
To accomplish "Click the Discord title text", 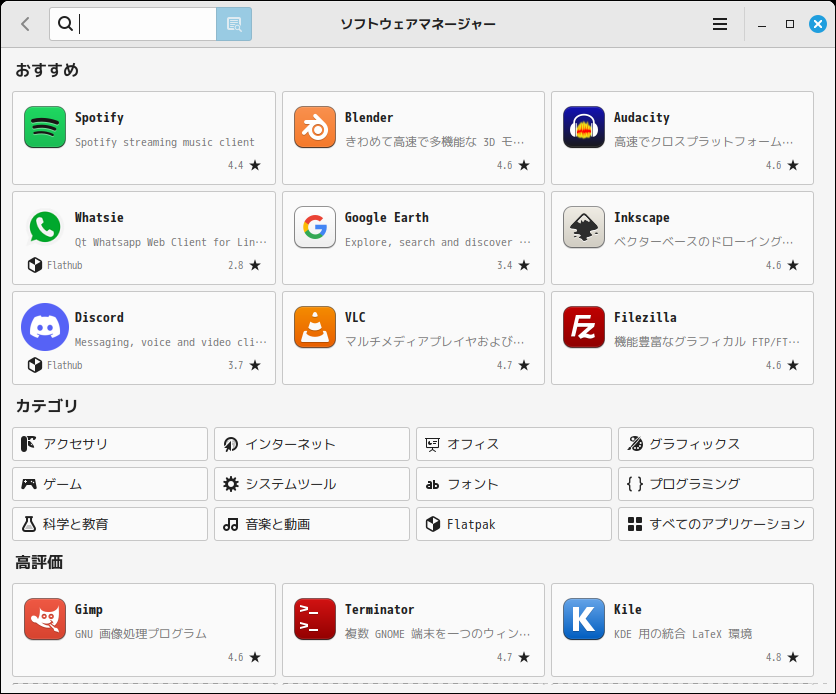I will (99, 317).
